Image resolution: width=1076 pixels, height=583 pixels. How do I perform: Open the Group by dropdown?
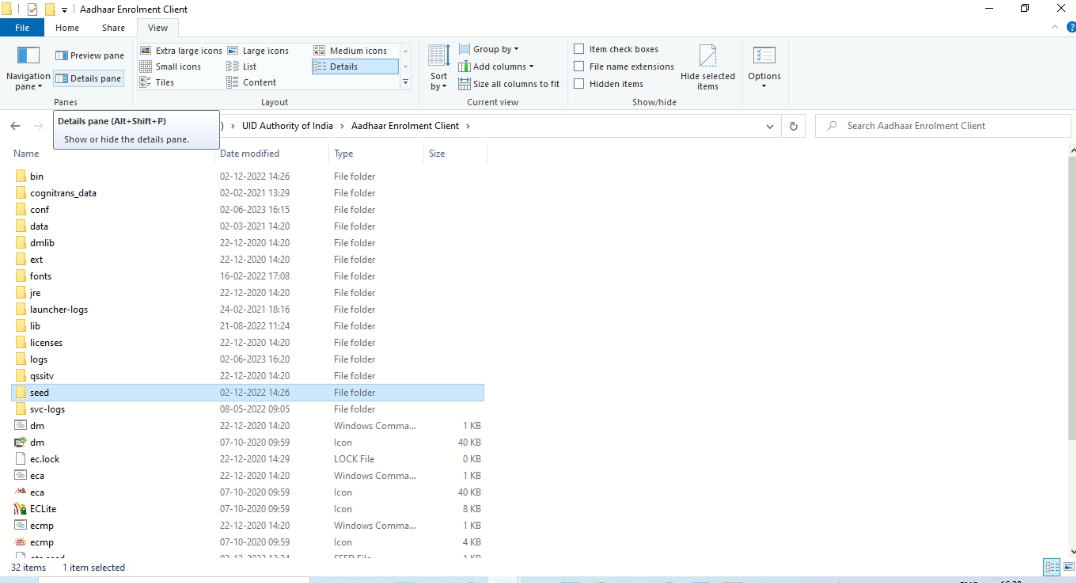pos(489,49)
